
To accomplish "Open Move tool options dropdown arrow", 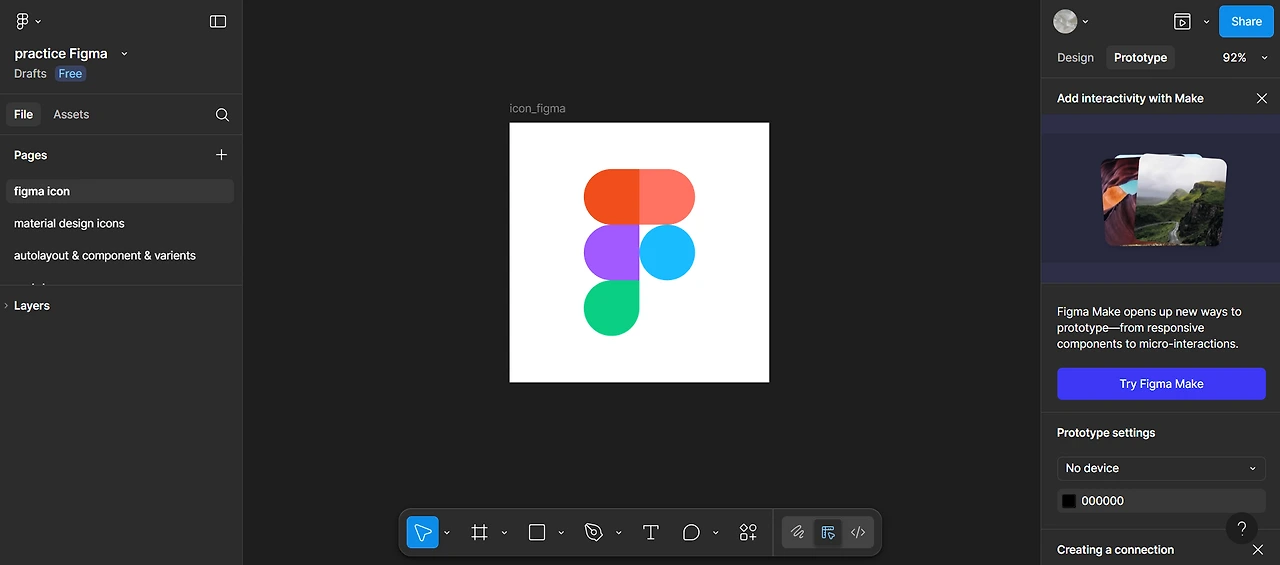I will point(447,533).
